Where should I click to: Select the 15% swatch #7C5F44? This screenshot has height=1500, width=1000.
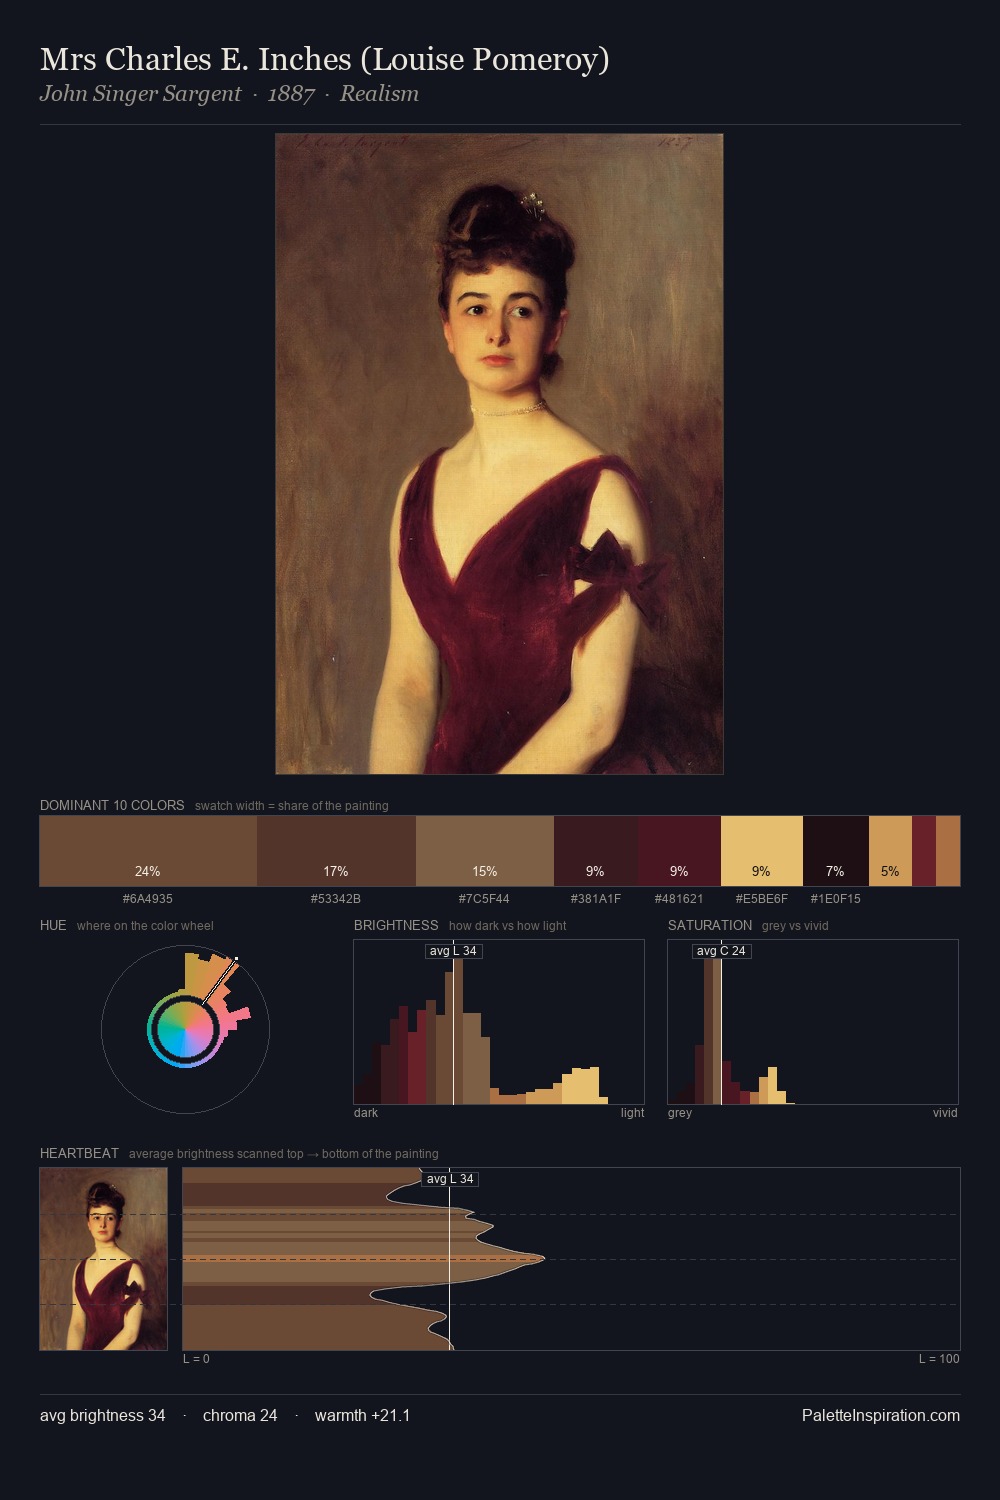[x=485, y=851]
